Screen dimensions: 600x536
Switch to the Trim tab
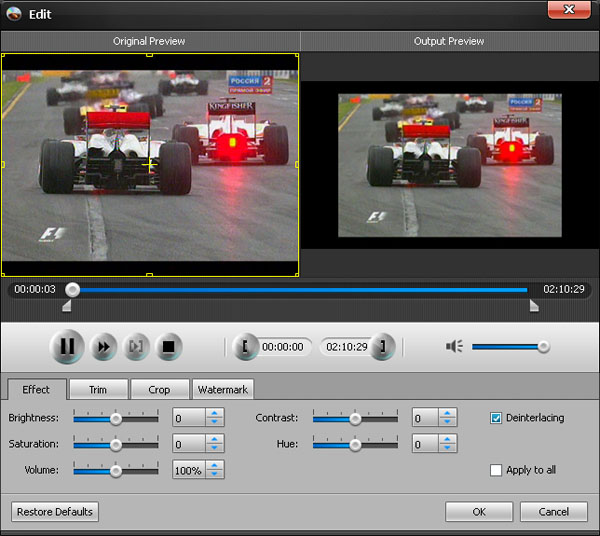coord(98,389)
